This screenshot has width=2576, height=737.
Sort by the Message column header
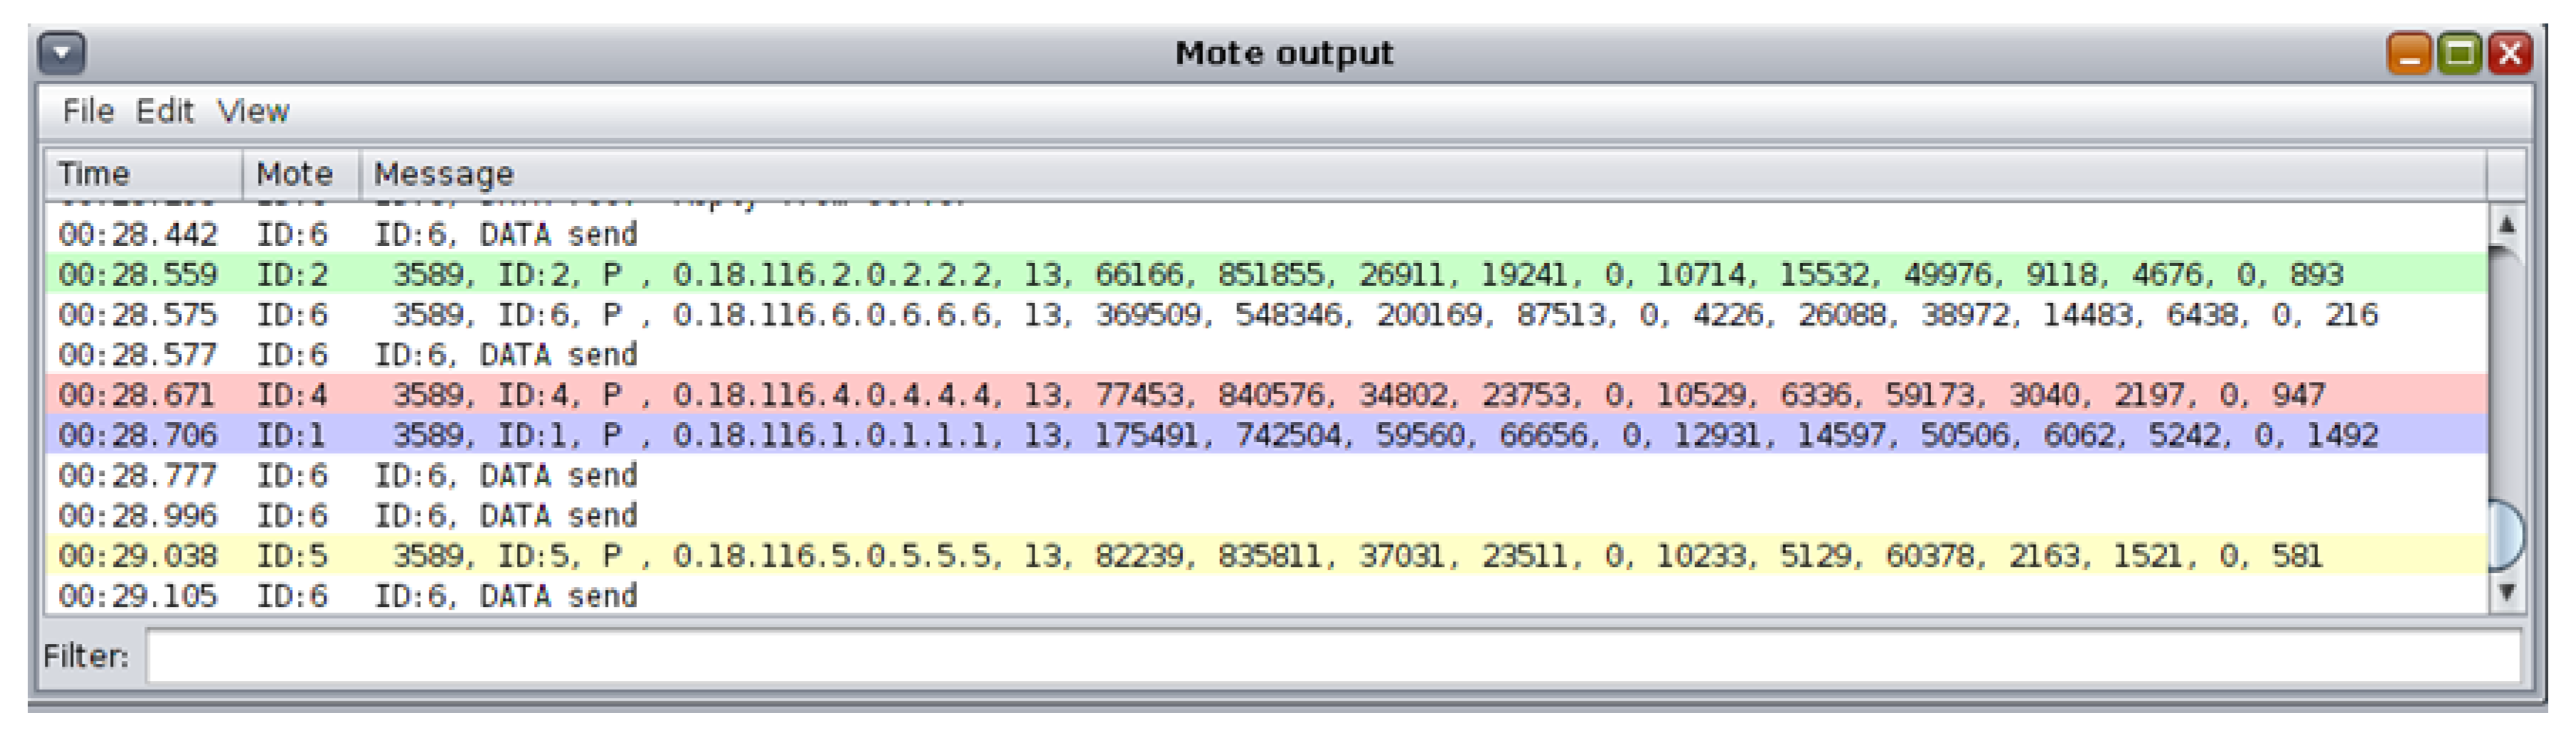1423,174
